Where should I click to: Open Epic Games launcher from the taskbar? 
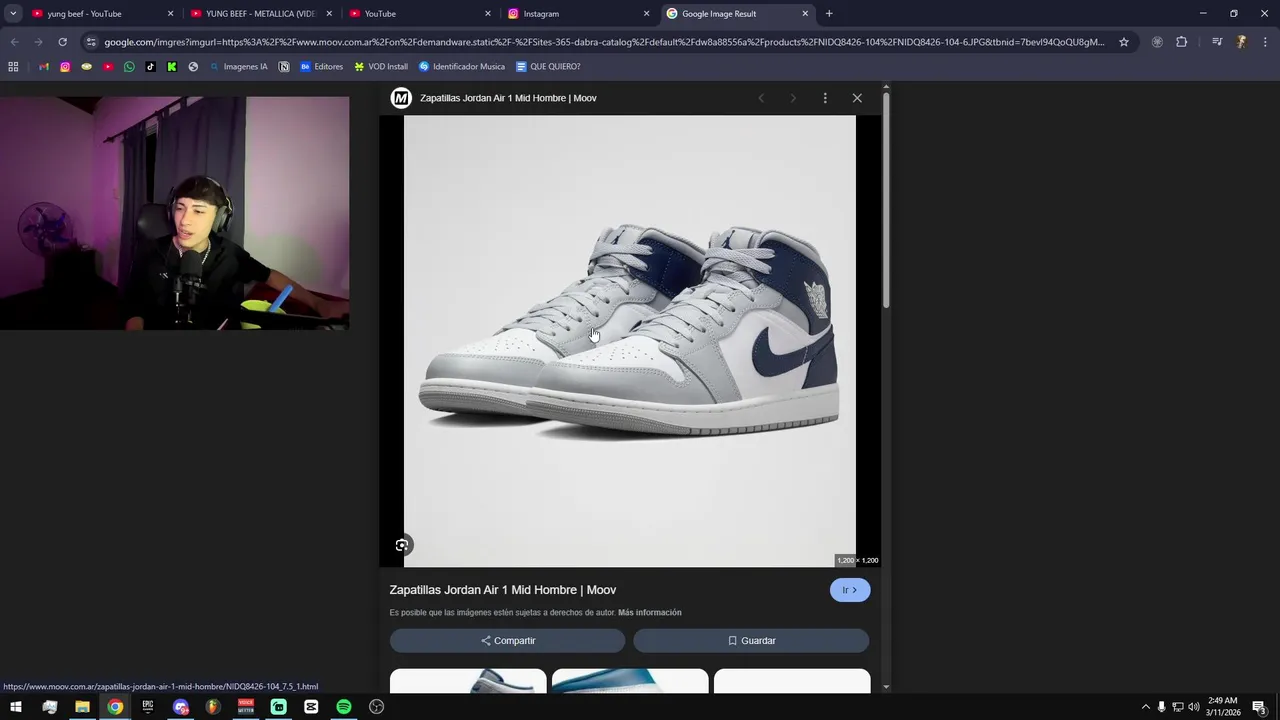click(x=148, y=707)
